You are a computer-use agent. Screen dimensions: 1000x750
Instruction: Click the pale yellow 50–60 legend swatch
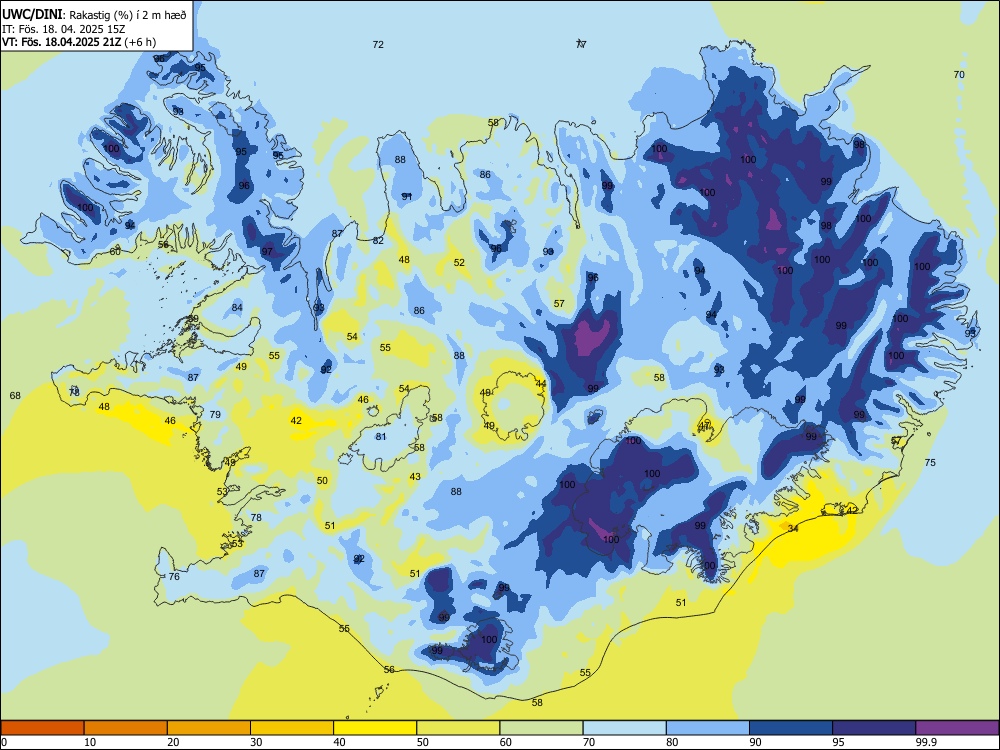coord(458,728)
